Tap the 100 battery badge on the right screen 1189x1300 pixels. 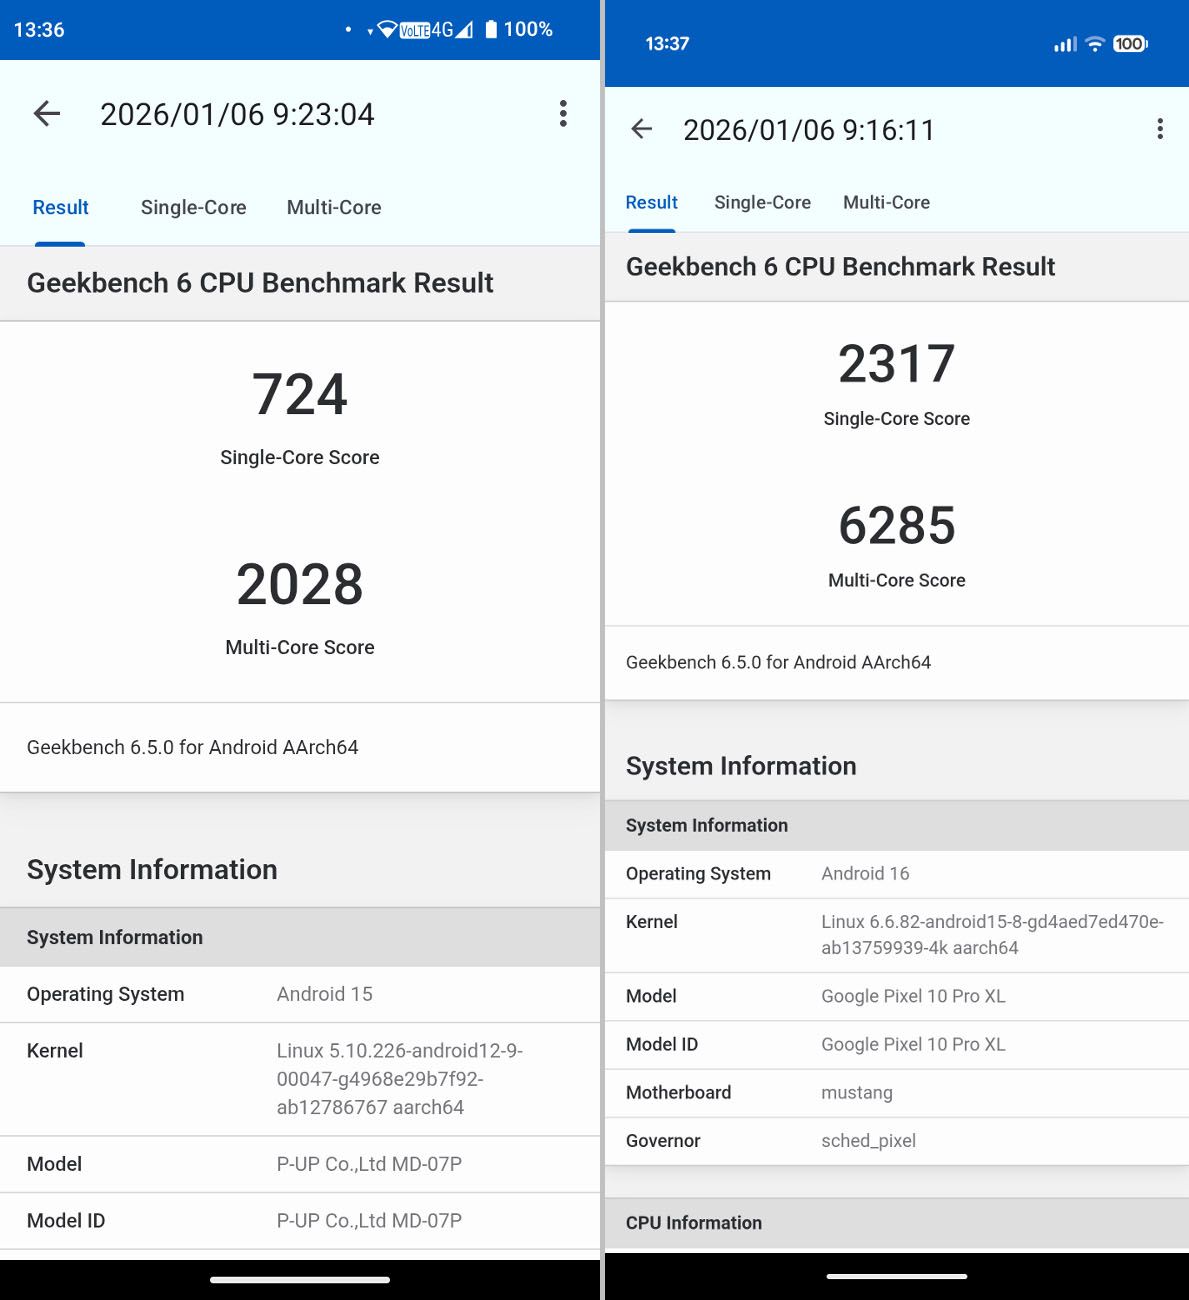[1133, 44]
